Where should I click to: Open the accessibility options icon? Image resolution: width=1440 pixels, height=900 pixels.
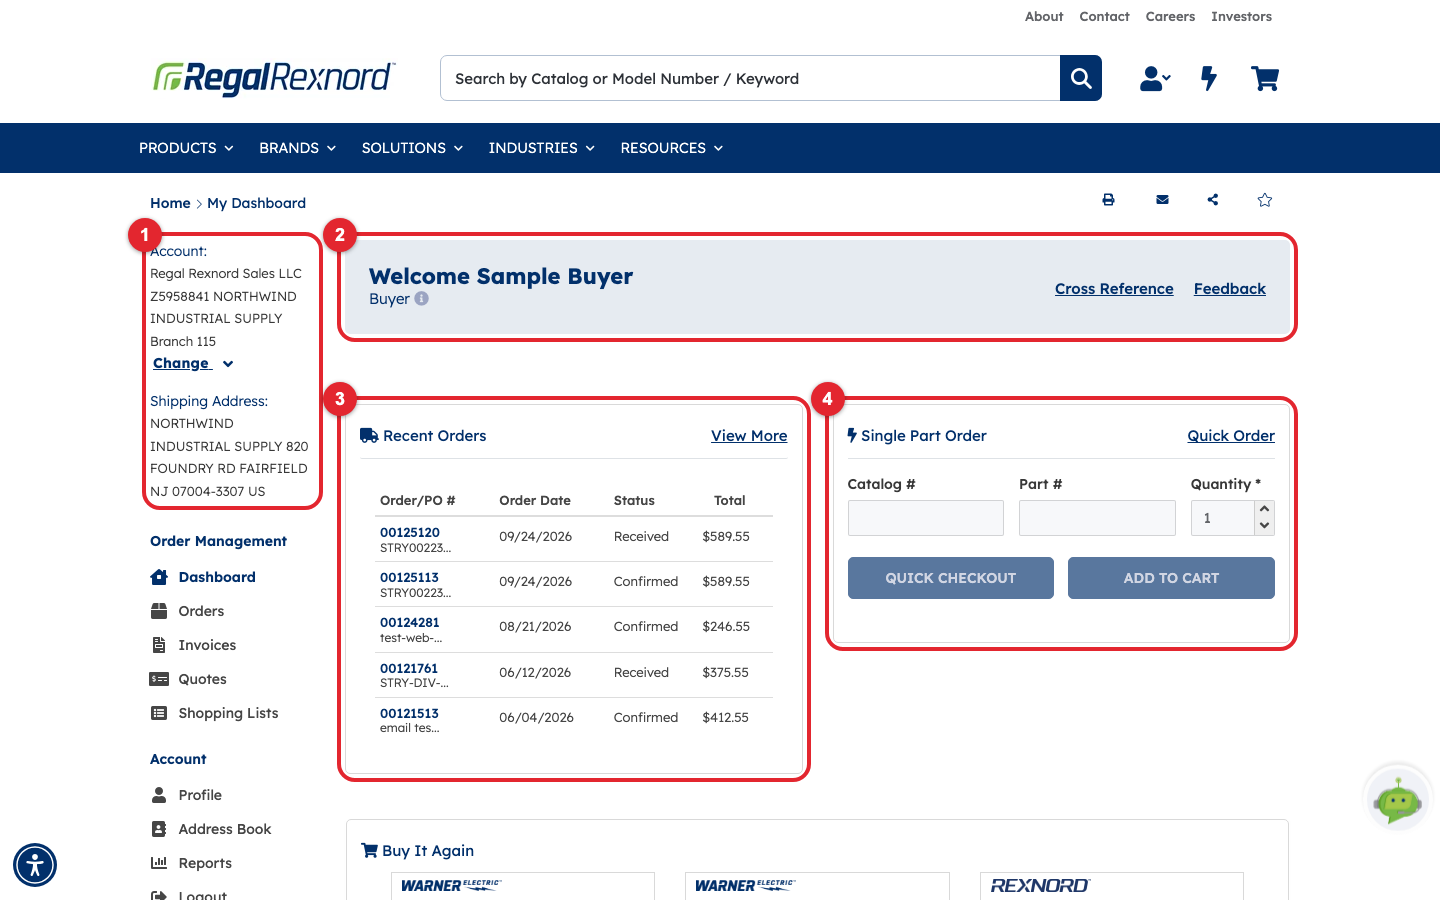pyautogui.click(x=35, y=865)
